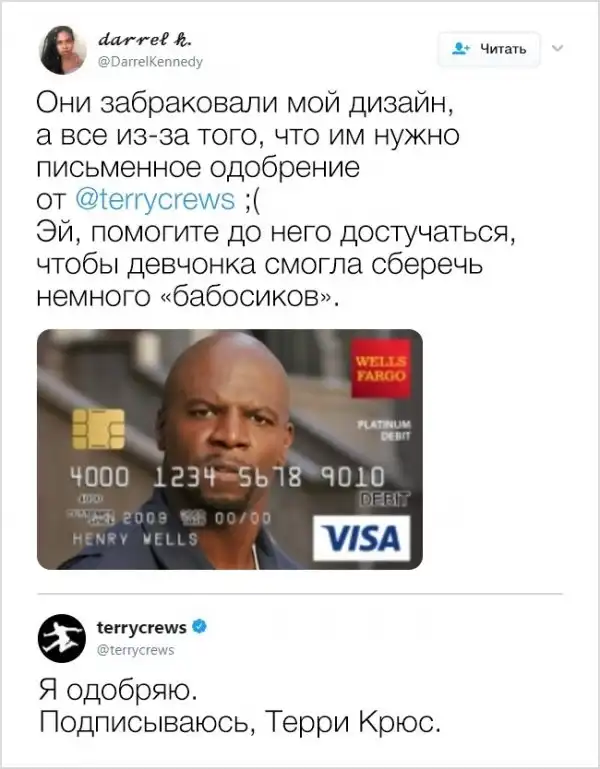Click the terrycrews display name
The height and width of the screenshot is (769, 600).
tap(142, 627)
